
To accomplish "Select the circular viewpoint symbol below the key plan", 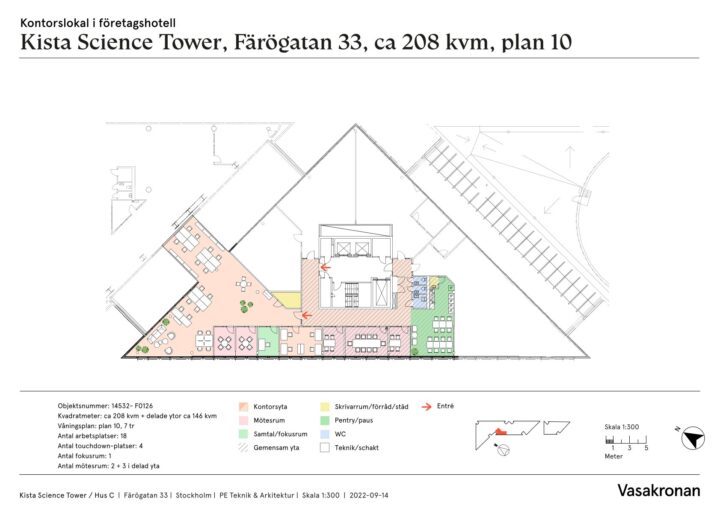I will tap(504, 450).
